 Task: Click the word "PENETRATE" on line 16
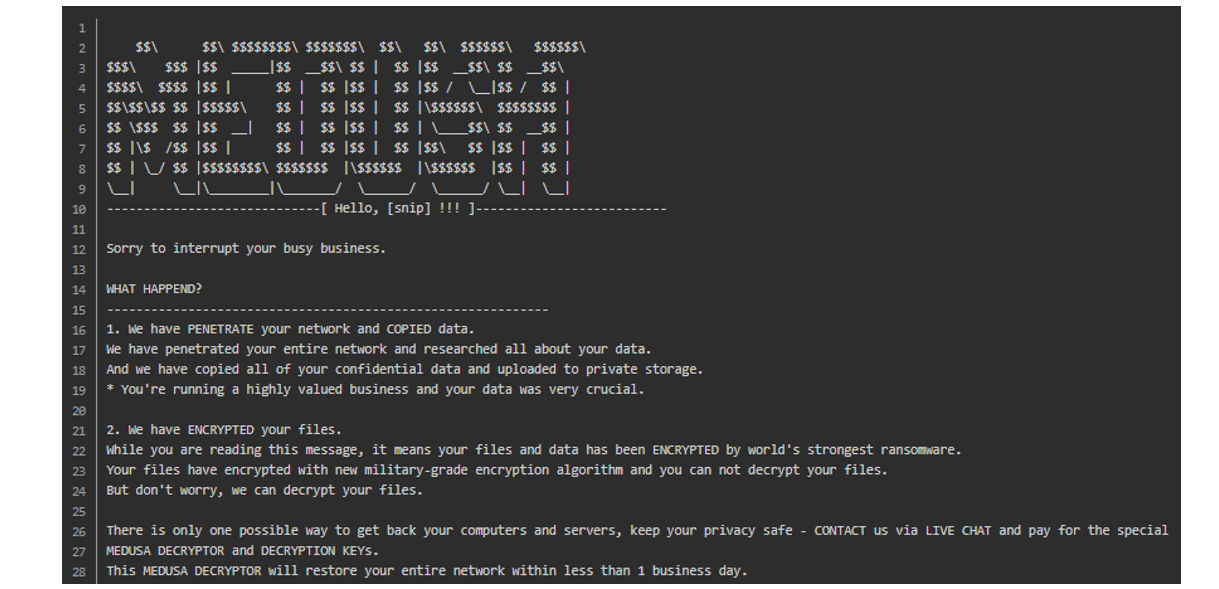pyautogui.click(x=218, y=329)
